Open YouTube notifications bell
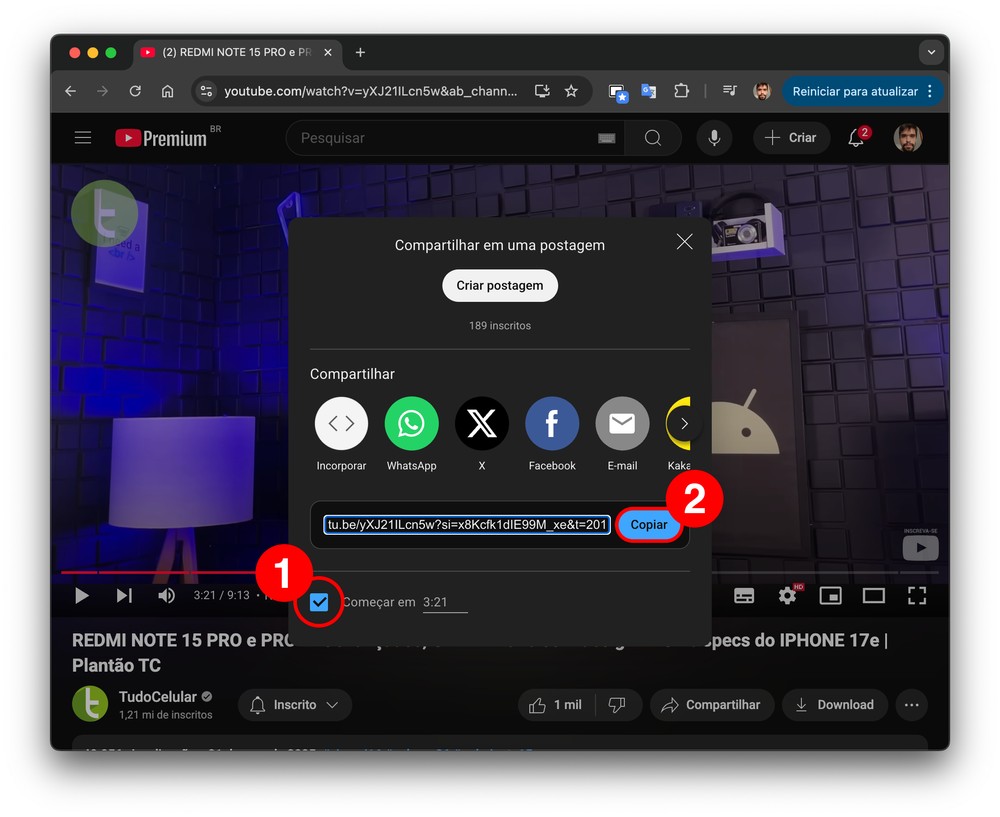Image resolution: width=1000 pixels, height=817 pixels. tap(856, 138)
